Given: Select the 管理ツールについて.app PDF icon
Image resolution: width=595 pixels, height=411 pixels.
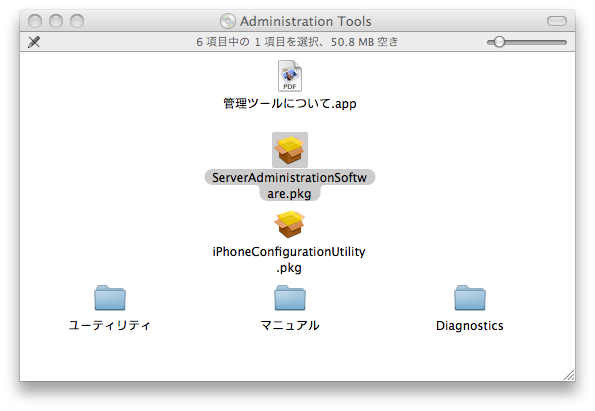Looking at the screenshot, I should [290, 76].
